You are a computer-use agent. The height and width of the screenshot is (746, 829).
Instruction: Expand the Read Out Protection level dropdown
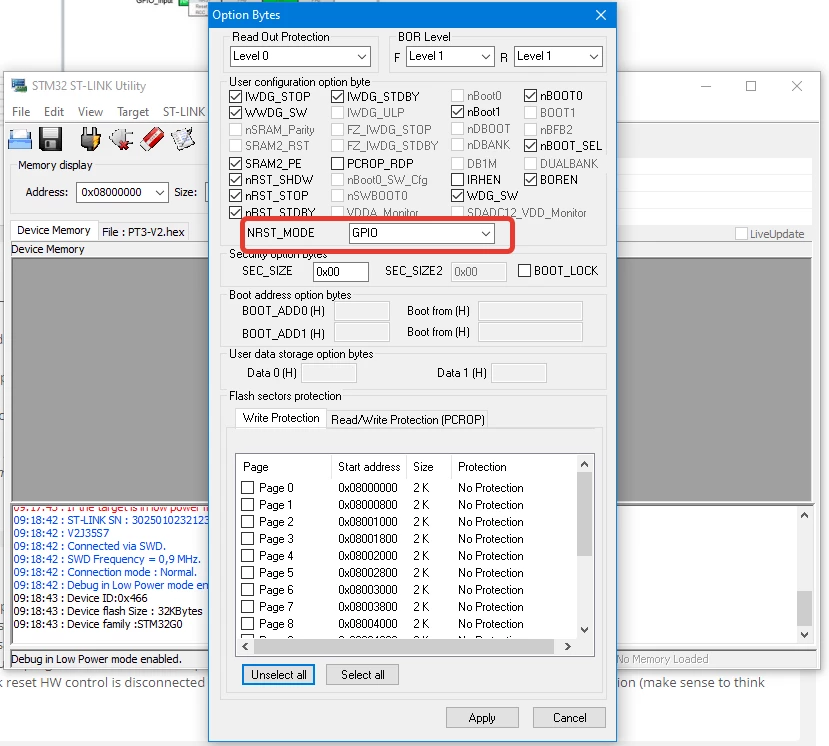[x=300, y=56]
